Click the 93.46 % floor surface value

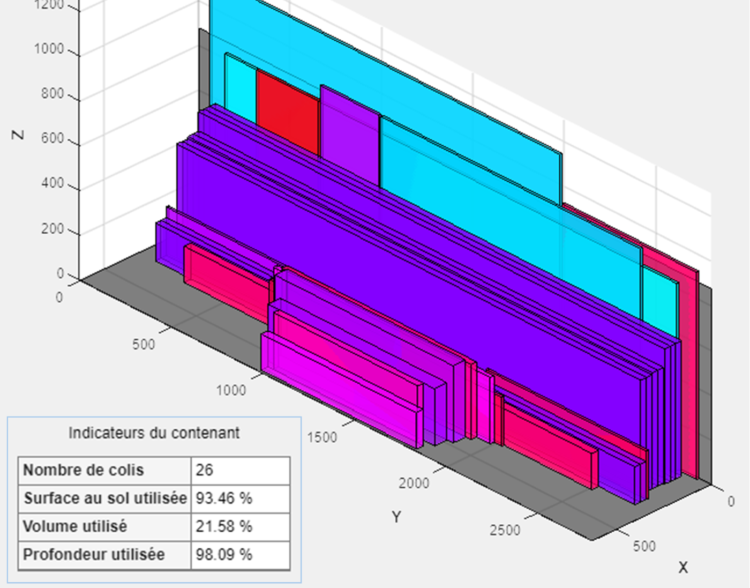pos(240,498)
